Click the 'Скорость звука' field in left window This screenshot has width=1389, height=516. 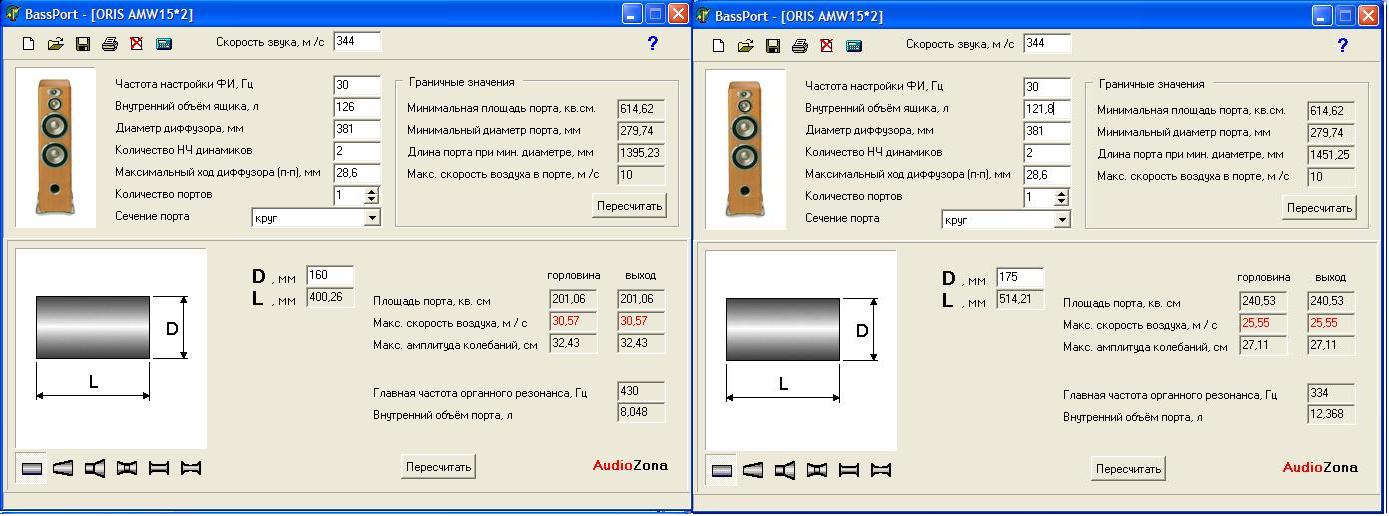coord(357,41)
